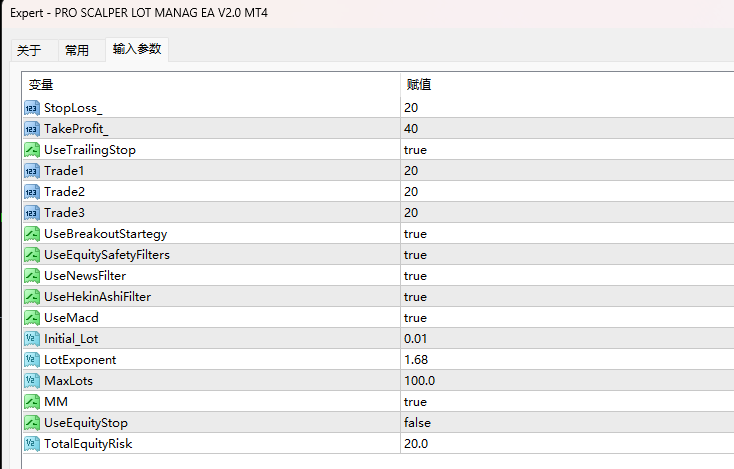Viewport: 734px width, 469px height.
Task: Select the boolean icon for UseNewsFilter
Action: pyautogui.click(x=32, y=276)
